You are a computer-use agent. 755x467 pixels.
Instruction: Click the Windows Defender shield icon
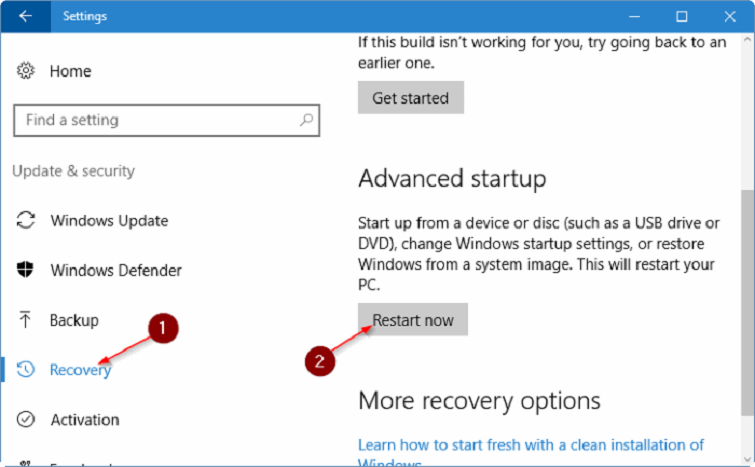27,270
